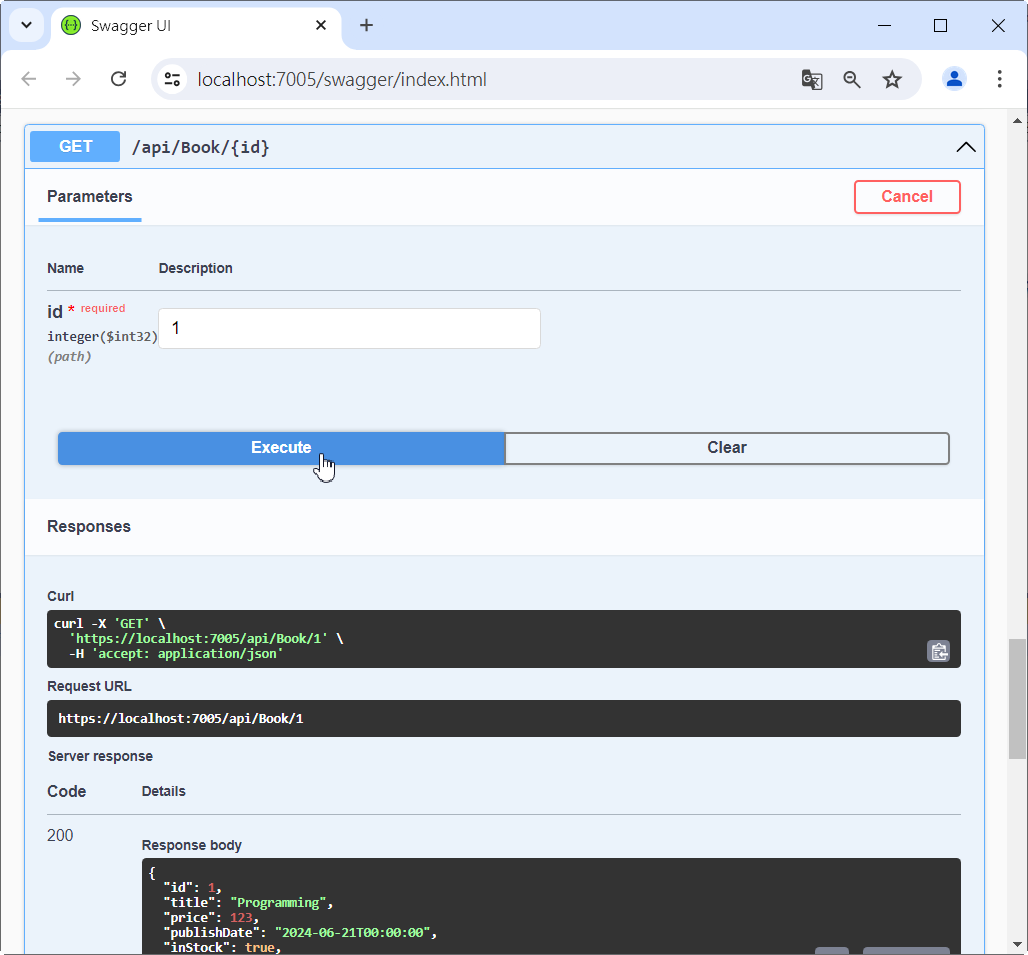Click the address bar URL

(x=342, y=80)
